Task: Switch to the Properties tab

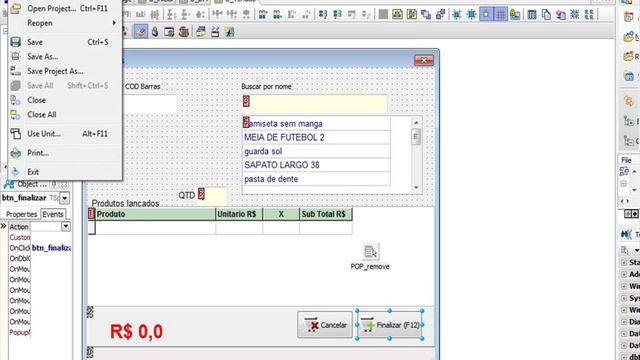Action: [21, 214]
